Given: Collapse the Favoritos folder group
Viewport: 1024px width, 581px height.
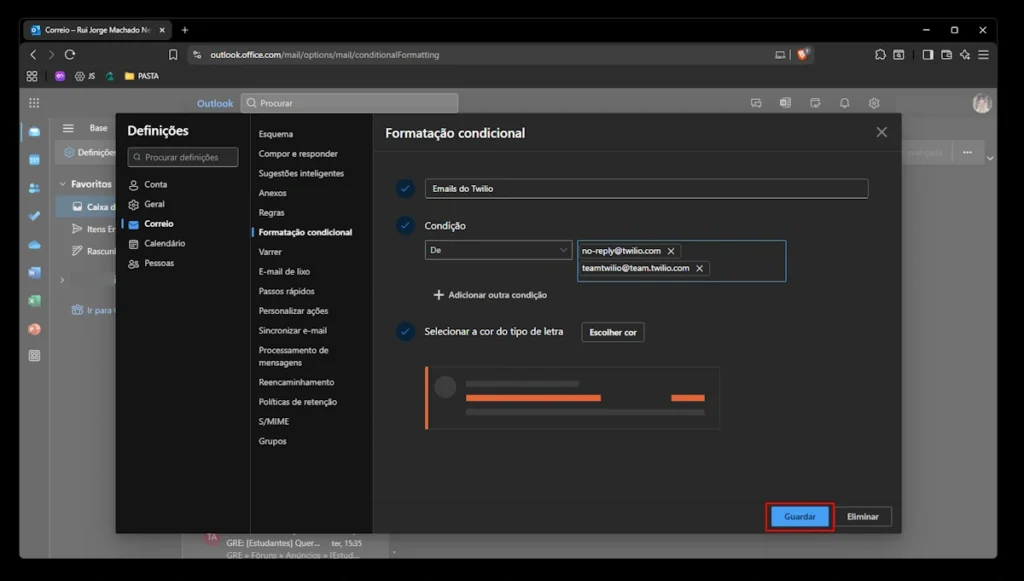Looking at the screenshot, I should 62,184.
